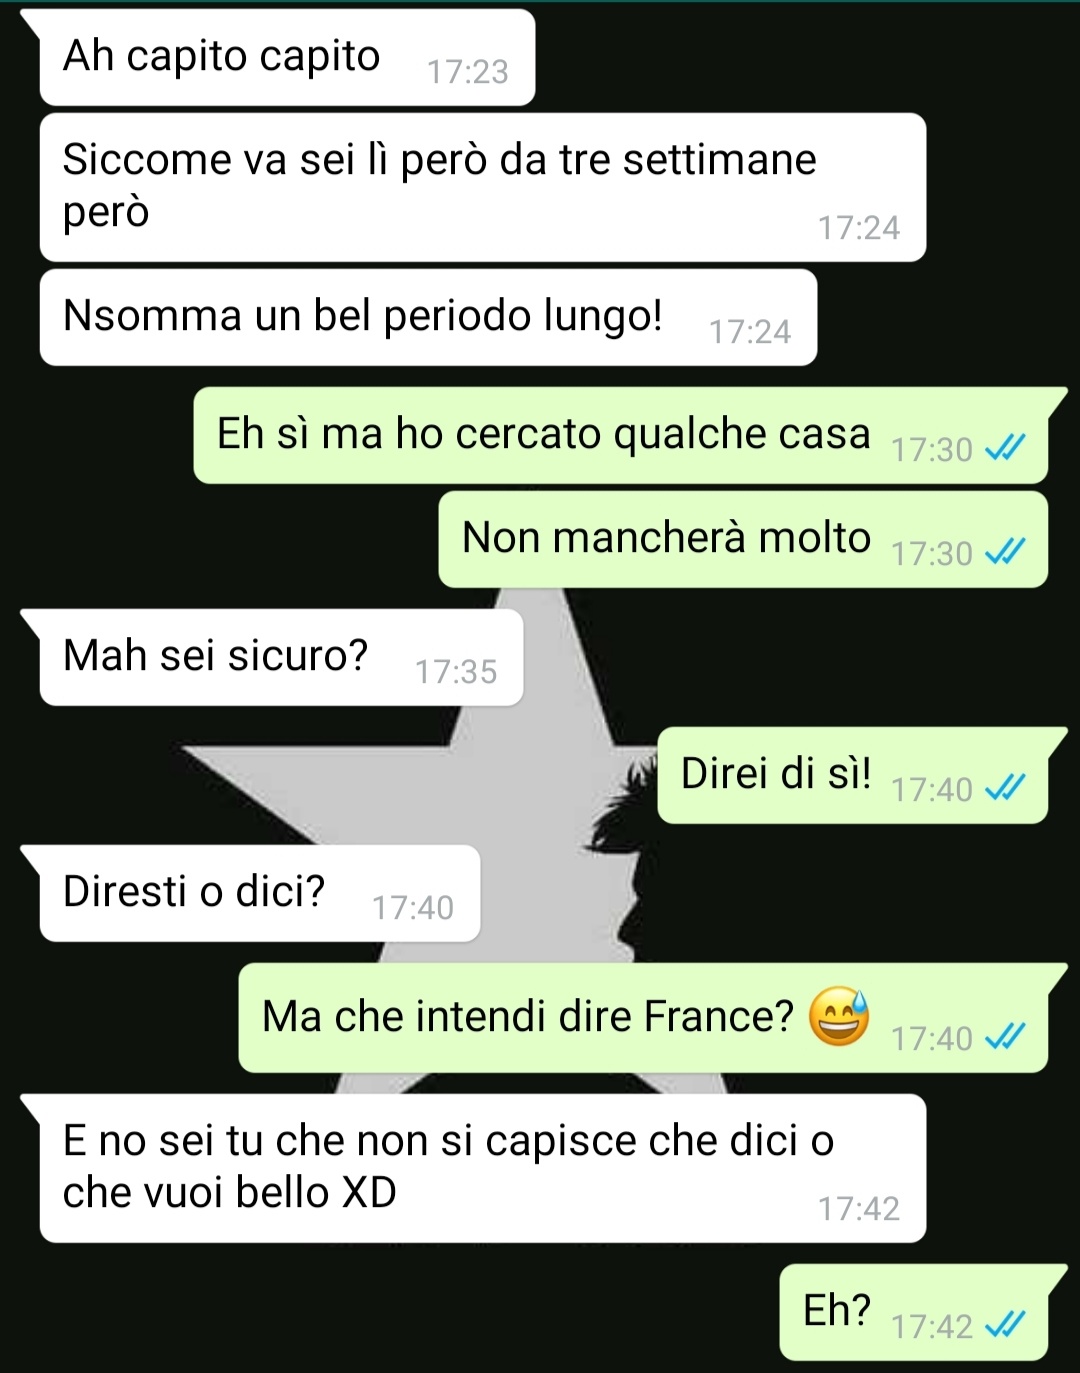
Task: Tap the 17:23 timestamp on first message
Action: coord(468,72)
